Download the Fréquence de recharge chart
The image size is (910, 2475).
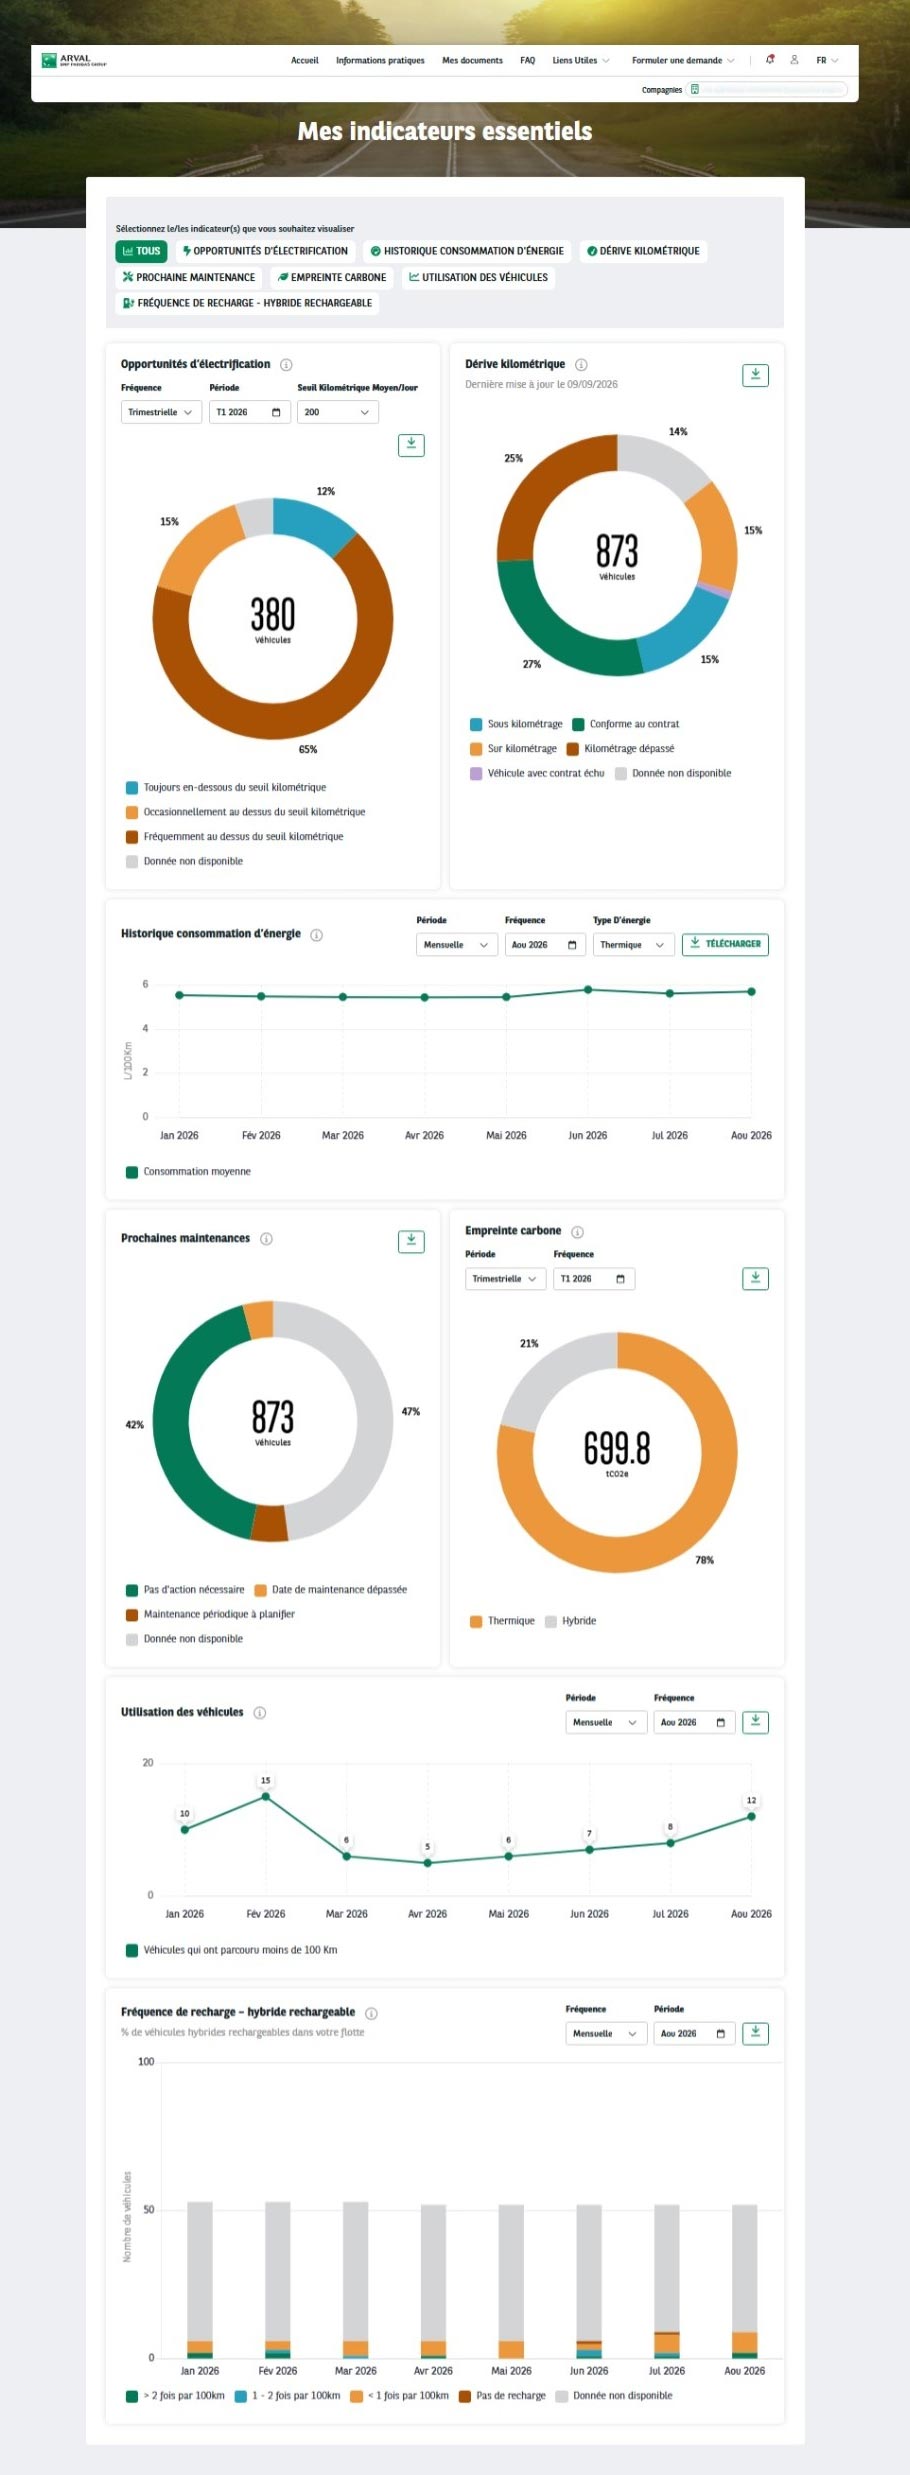point(755,2033)
